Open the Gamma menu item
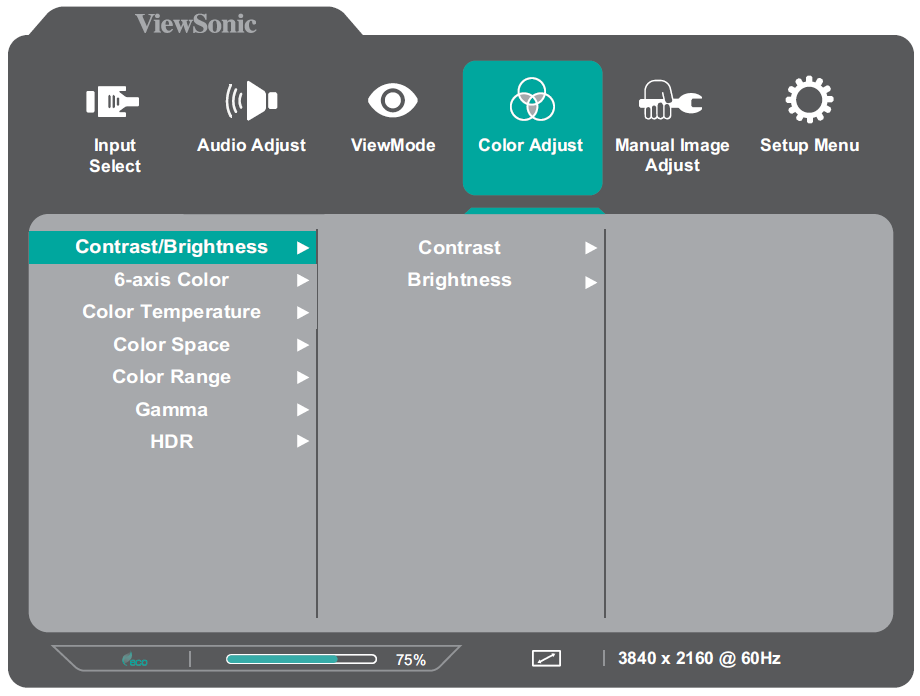The height and width of the screenshot is (696, 920). click(x=172, y=409)
